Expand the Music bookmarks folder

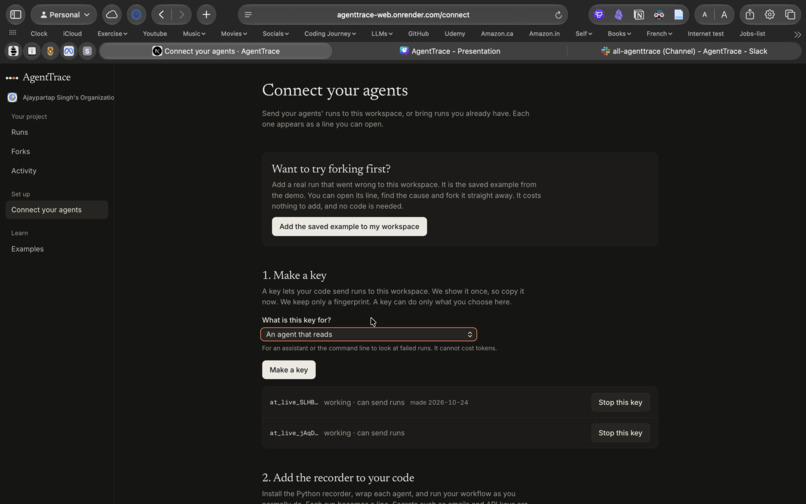click(194, 33)
